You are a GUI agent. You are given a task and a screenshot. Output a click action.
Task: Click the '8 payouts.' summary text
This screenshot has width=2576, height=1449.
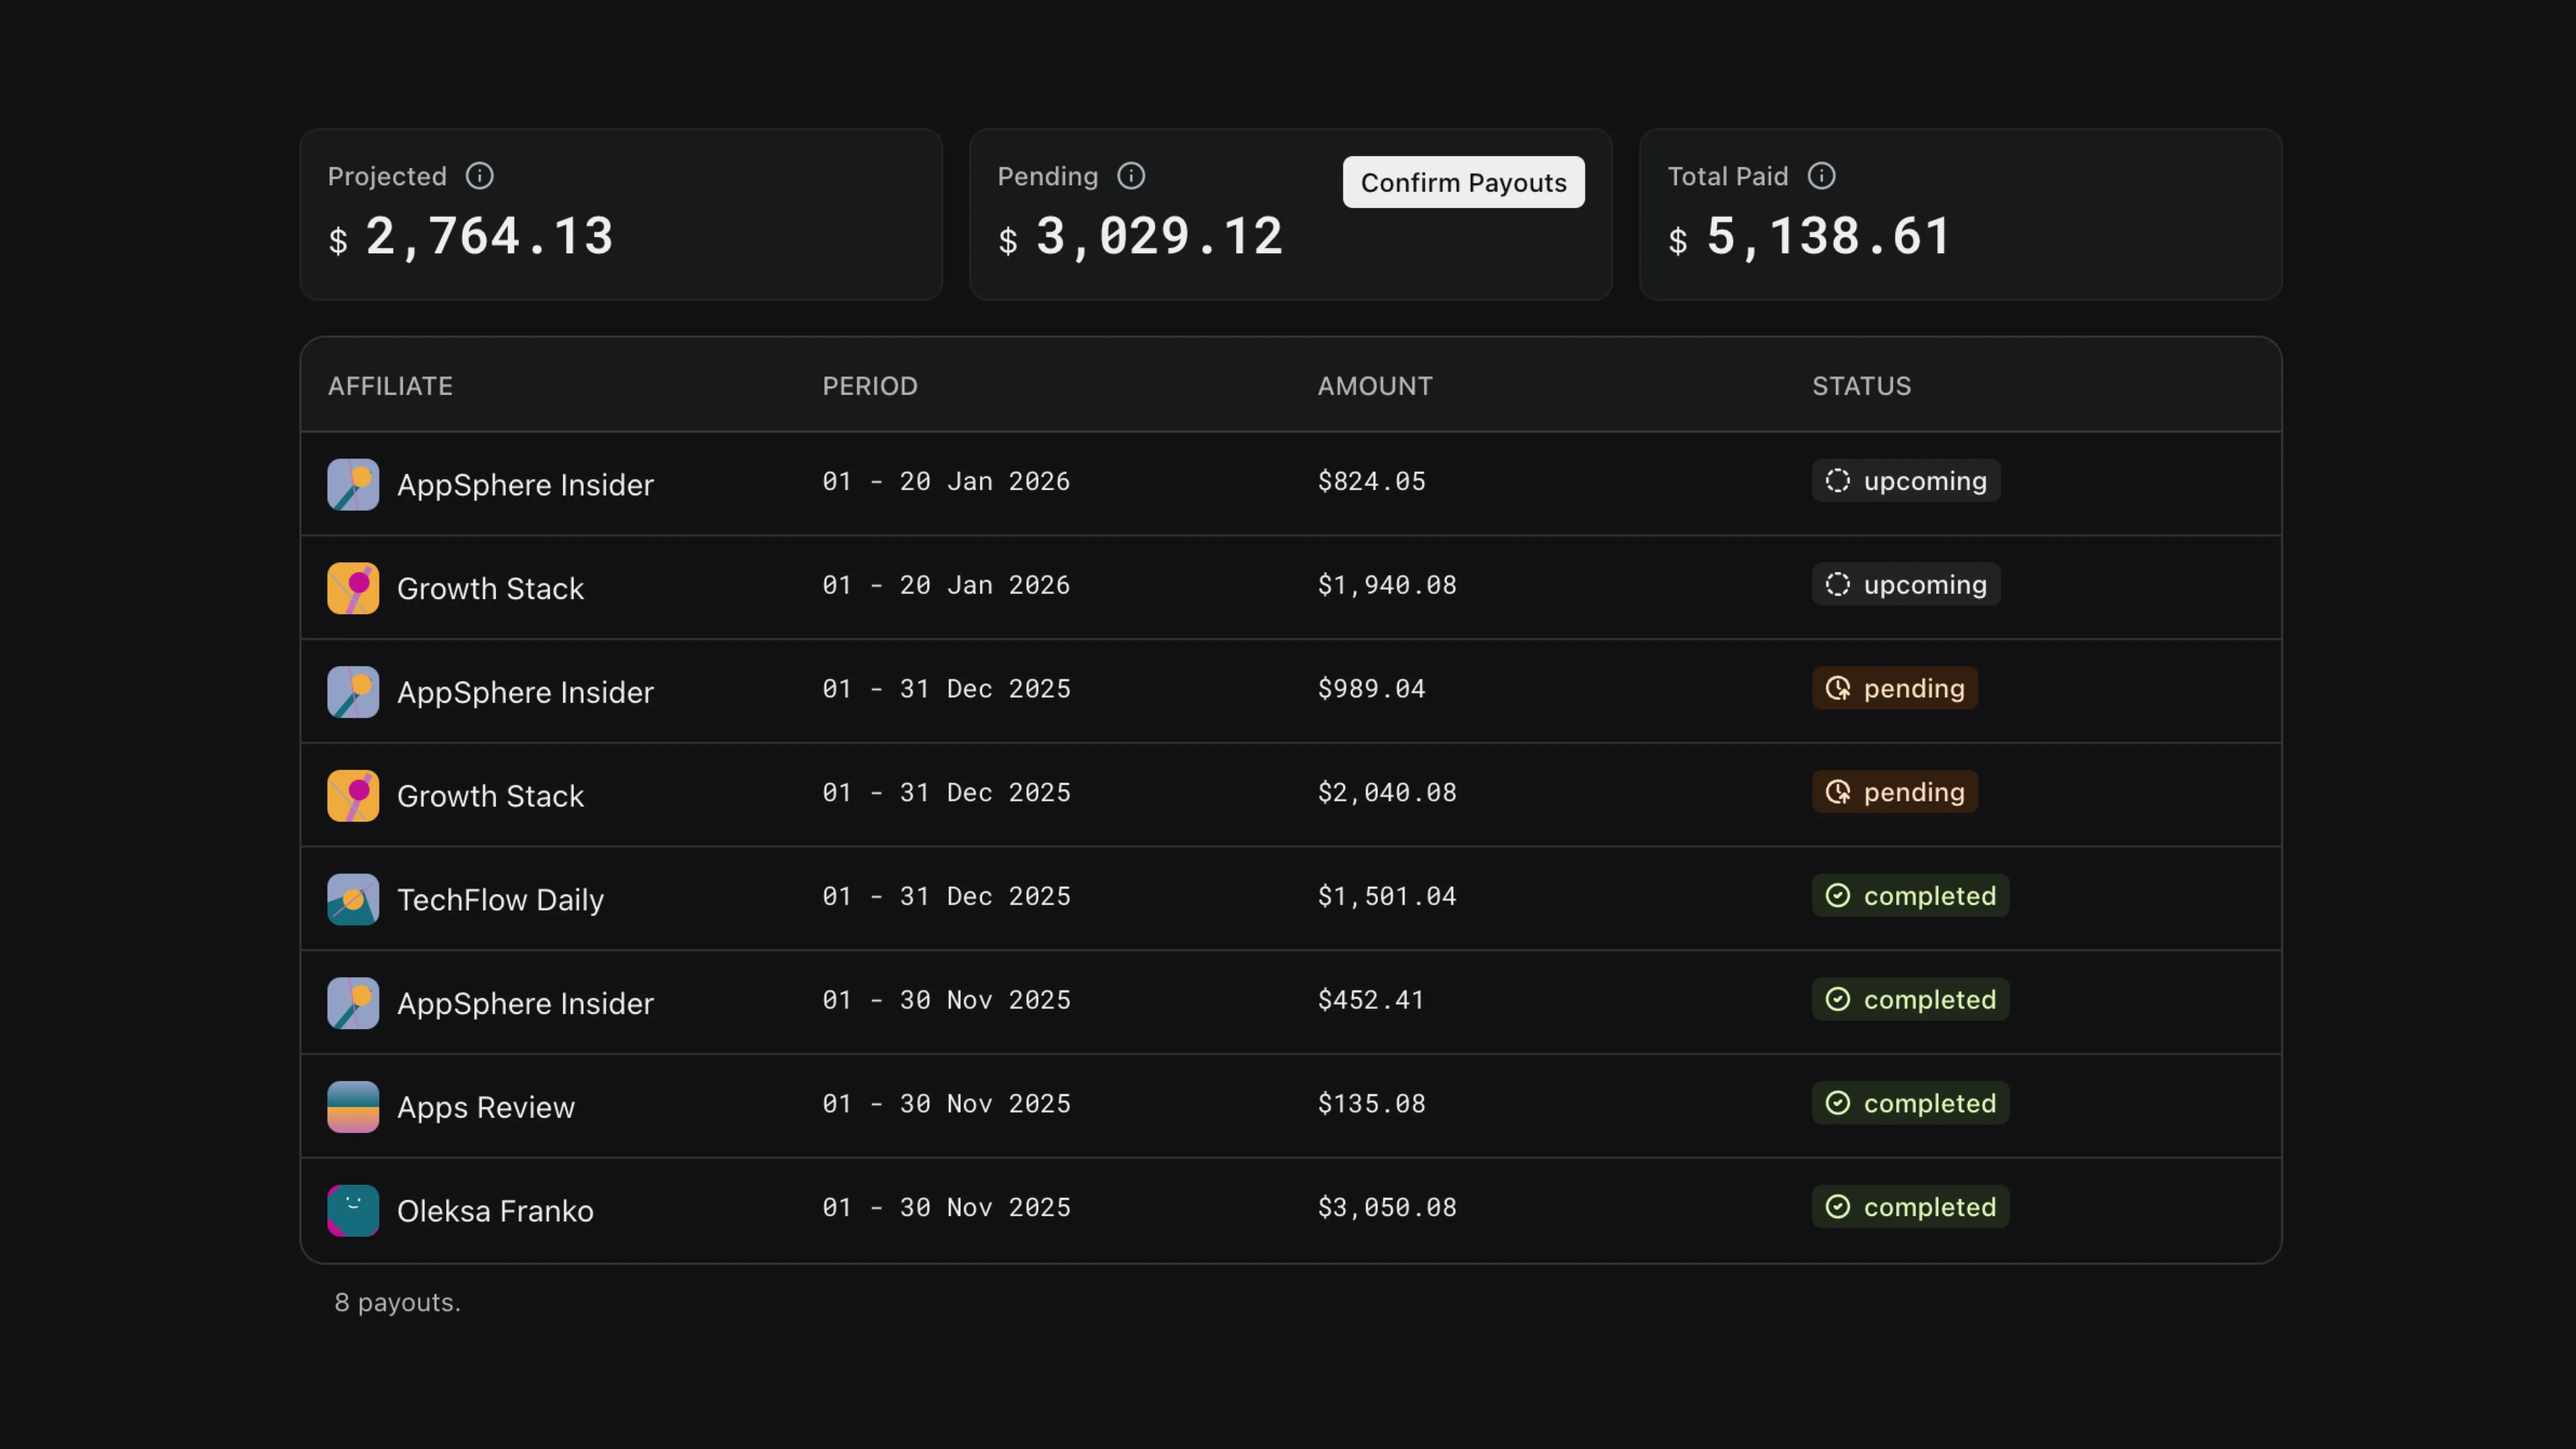[397, 1302]
